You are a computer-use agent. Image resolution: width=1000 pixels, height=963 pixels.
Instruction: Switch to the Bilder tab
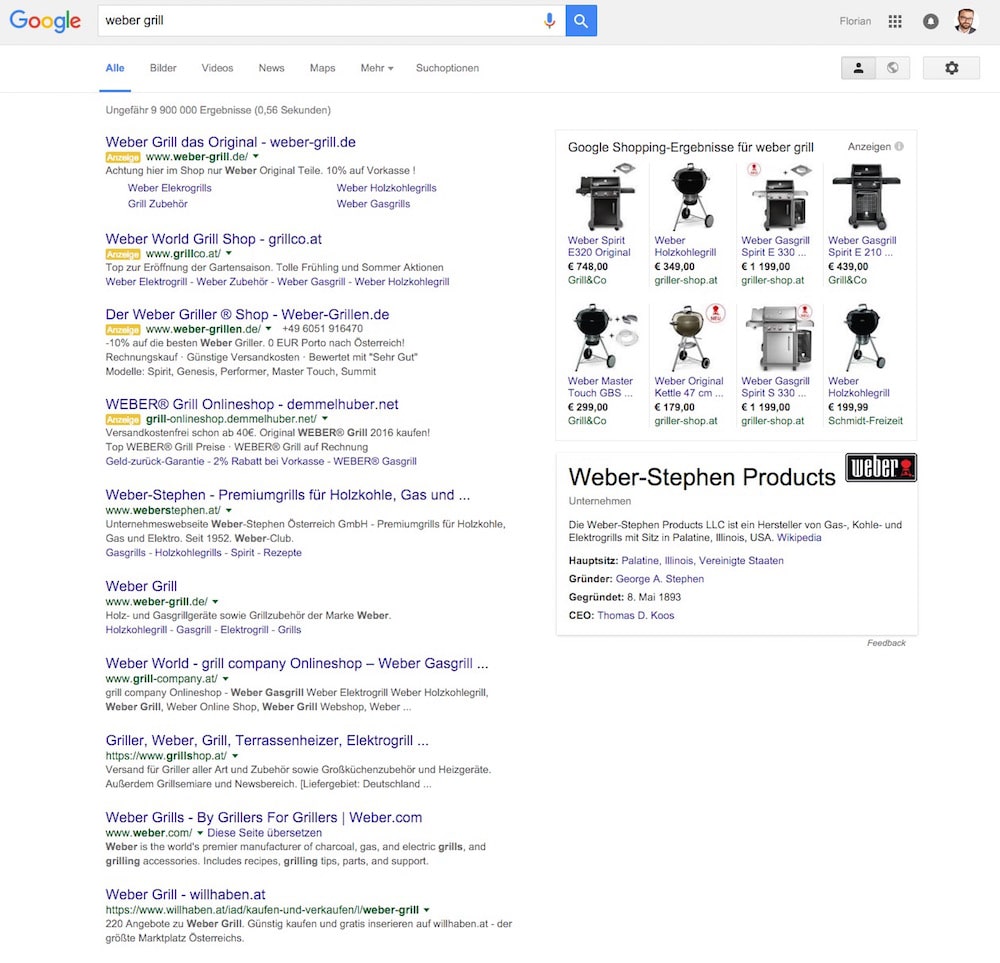tap(163, 68)
